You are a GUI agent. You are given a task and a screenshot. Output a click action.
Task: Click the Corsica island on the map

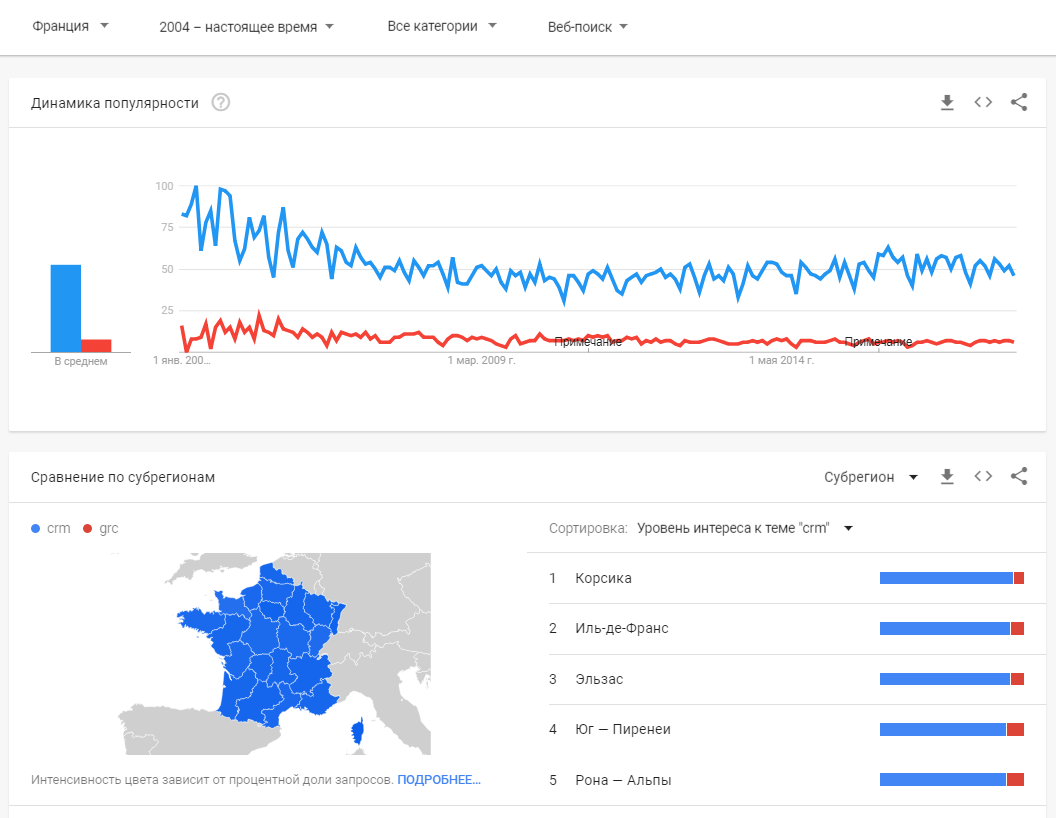click(356, 733)
